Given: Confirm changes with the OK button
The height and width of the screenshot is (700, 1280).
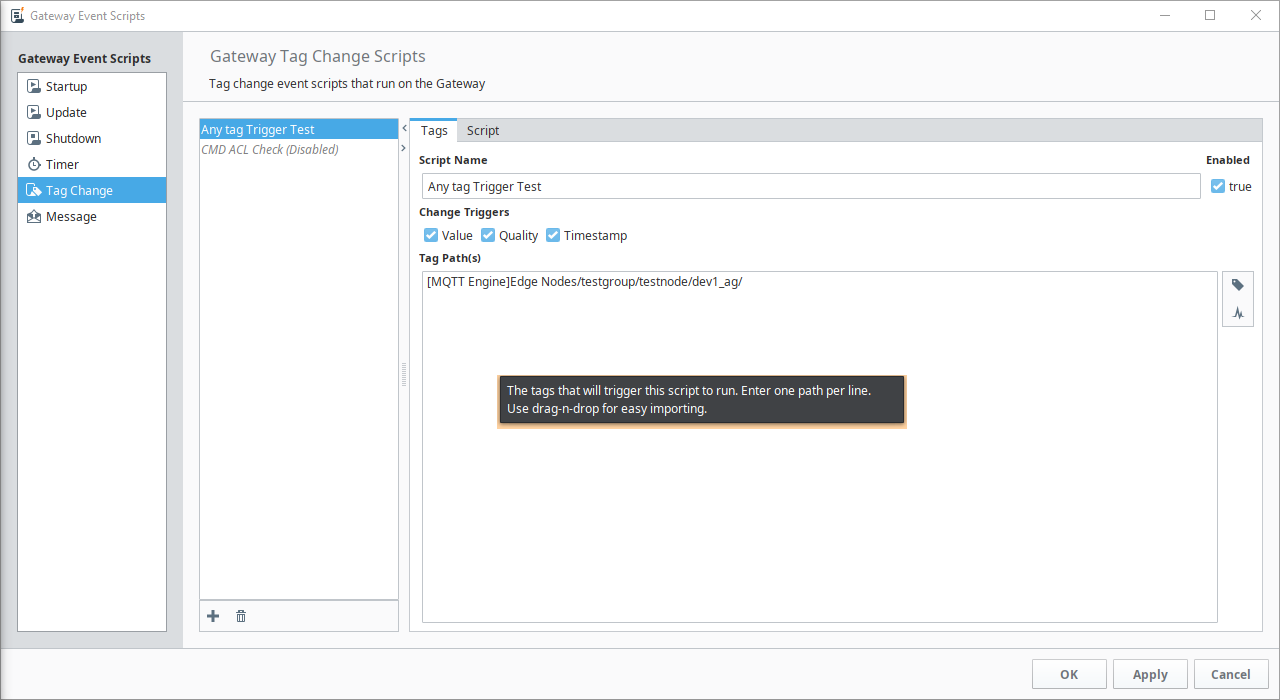Looking at the screenshot, I should click(1069, 674).
